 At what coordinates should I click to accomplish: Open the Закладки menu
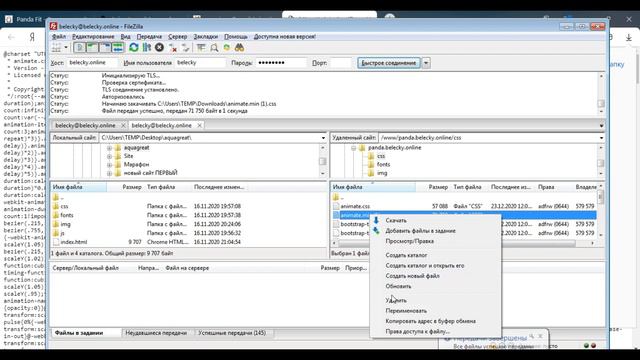coord(206,37)
